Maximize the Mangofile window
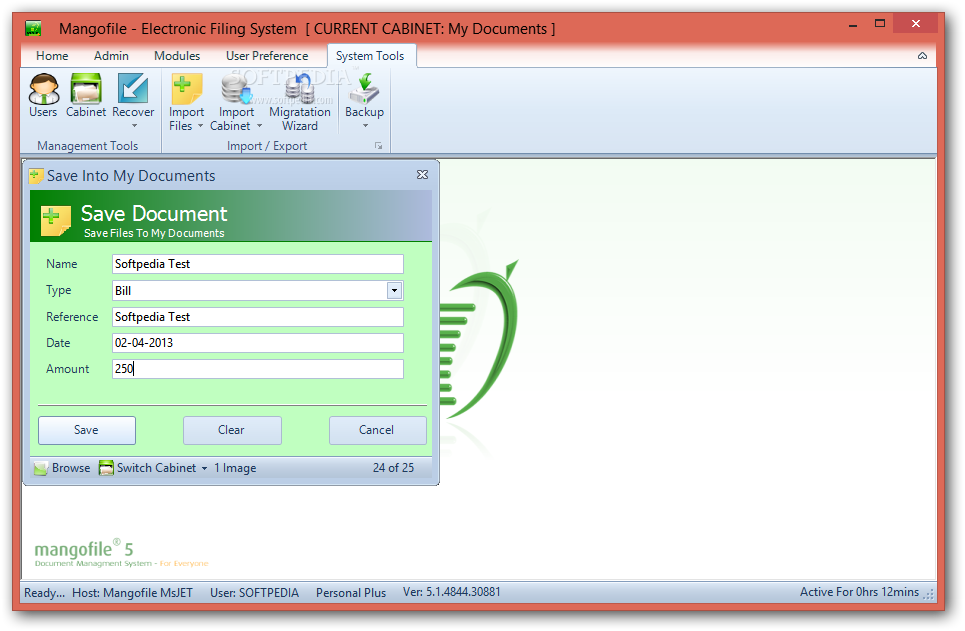Image resolution: width=965 pixels, height=631 pixels. (x=880, y=24)
